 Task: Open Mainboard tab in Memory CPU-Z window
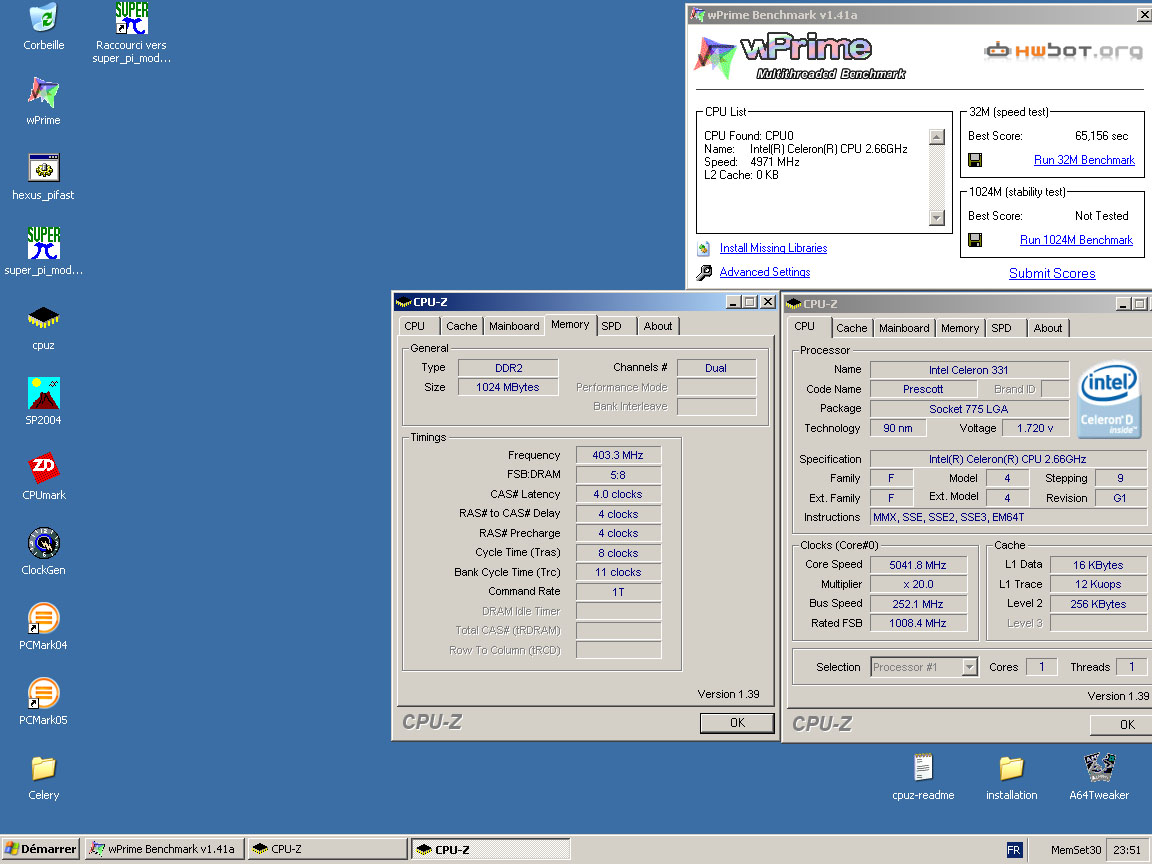[514, 326]
